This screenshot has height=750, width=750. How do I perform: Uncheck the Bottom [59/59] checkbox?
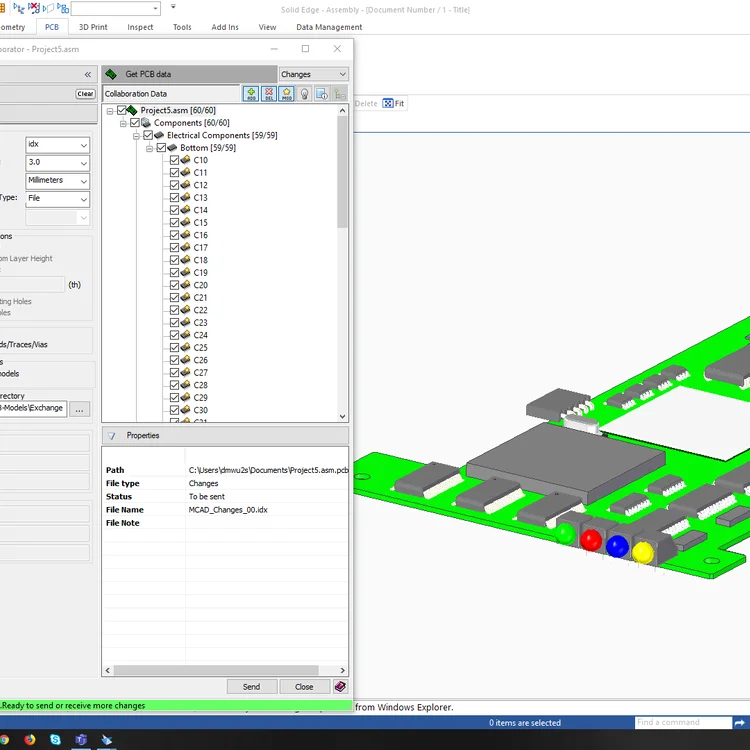tap(162, 148)
